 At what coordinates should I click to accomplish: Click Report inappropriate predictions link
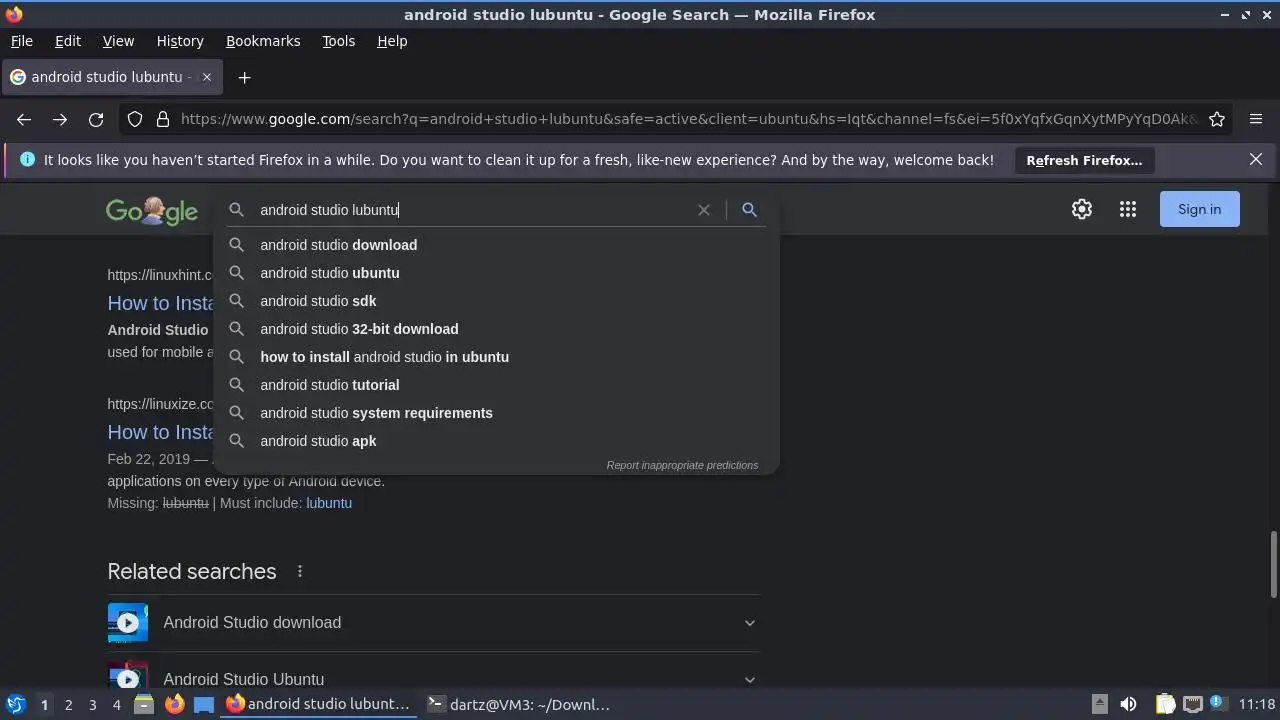[x=682, y=465]
